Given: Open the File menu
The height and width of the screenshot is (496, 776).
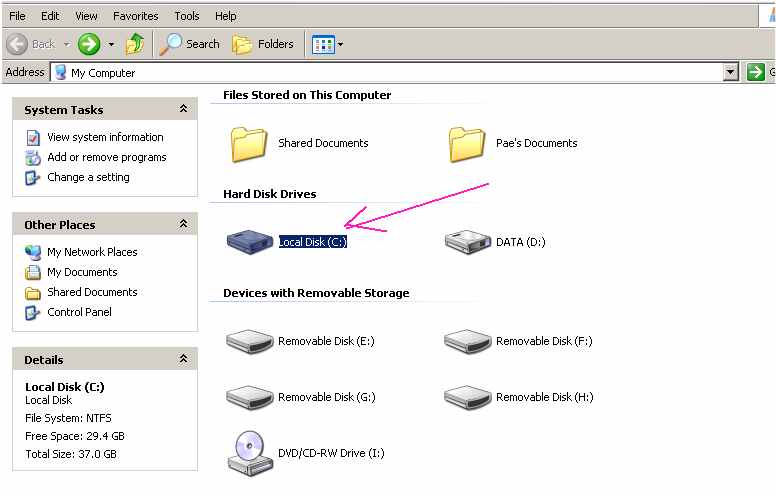Looking at the screenshot, I should (x=17, y=16).
